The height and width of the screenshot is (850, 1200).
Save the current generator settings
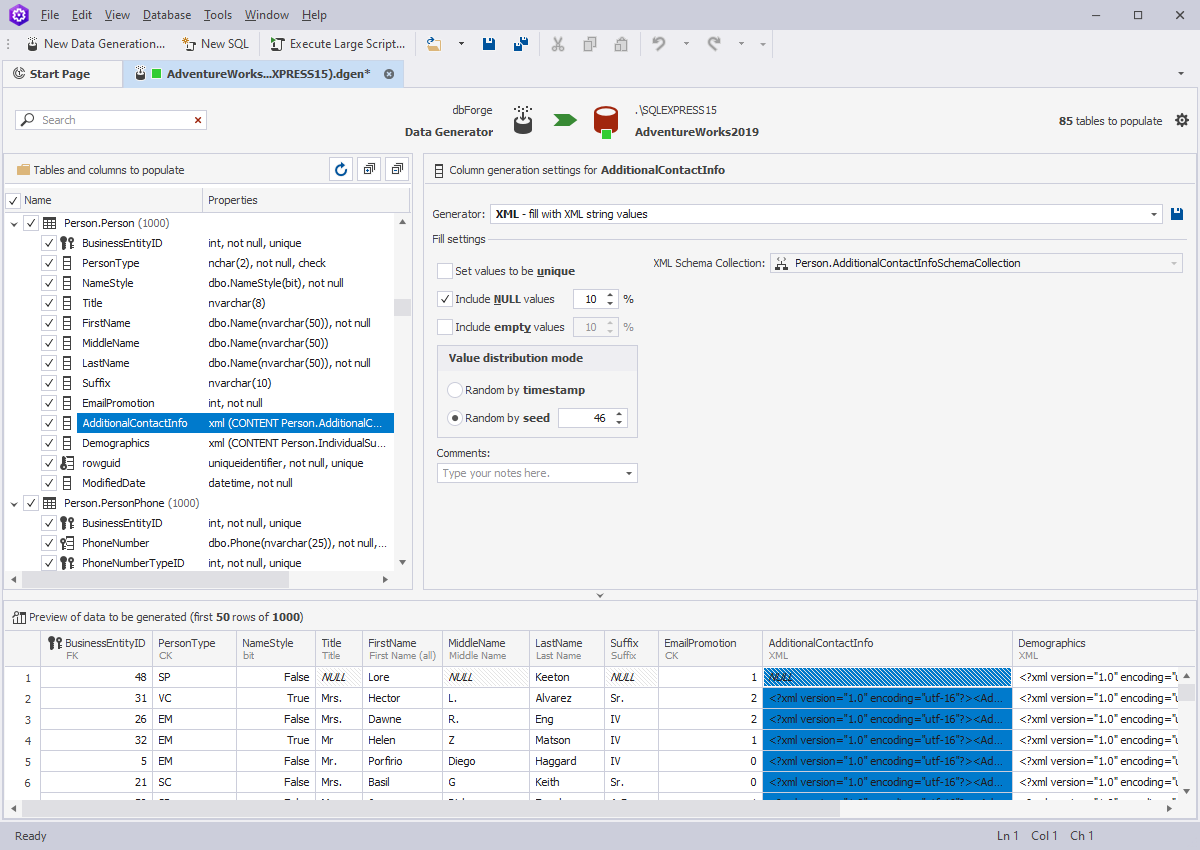tap(1176, 213)
